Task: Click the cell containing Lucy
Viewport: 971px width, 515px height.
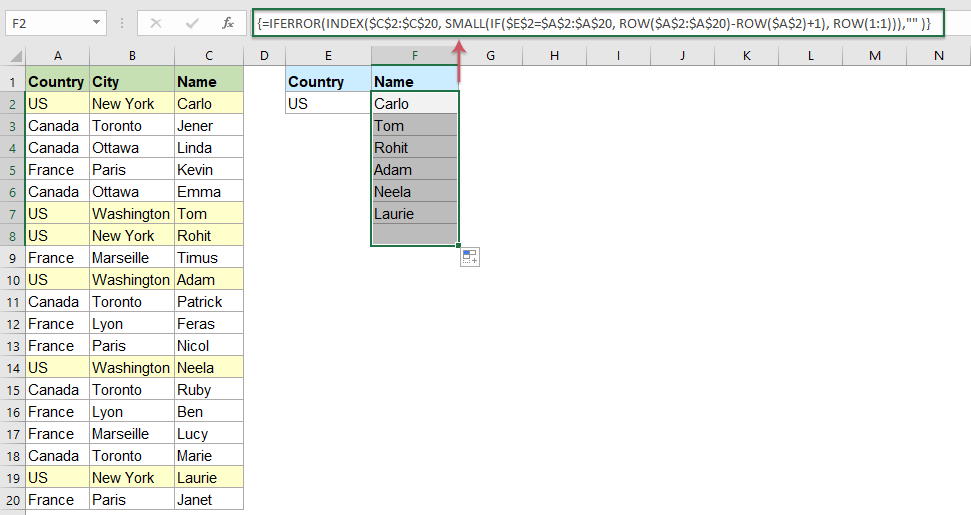Action: click(209, 434)
